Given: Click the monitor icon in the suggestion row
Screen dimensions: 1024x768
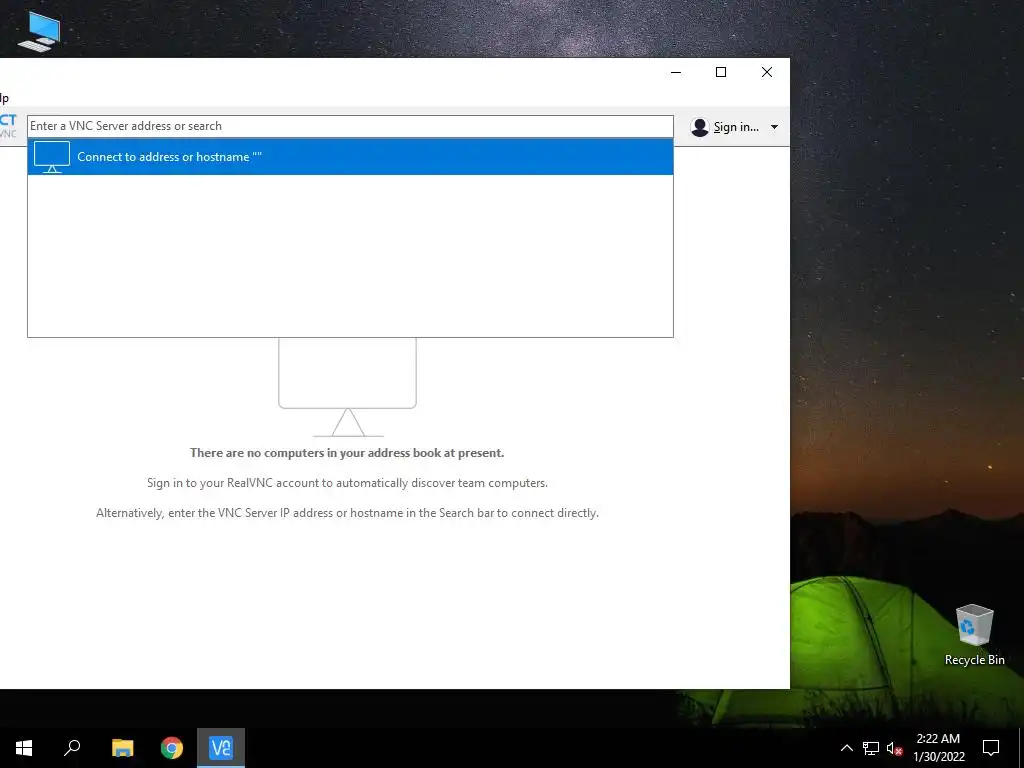Looking at the screenshot, I should pos(52,157).
